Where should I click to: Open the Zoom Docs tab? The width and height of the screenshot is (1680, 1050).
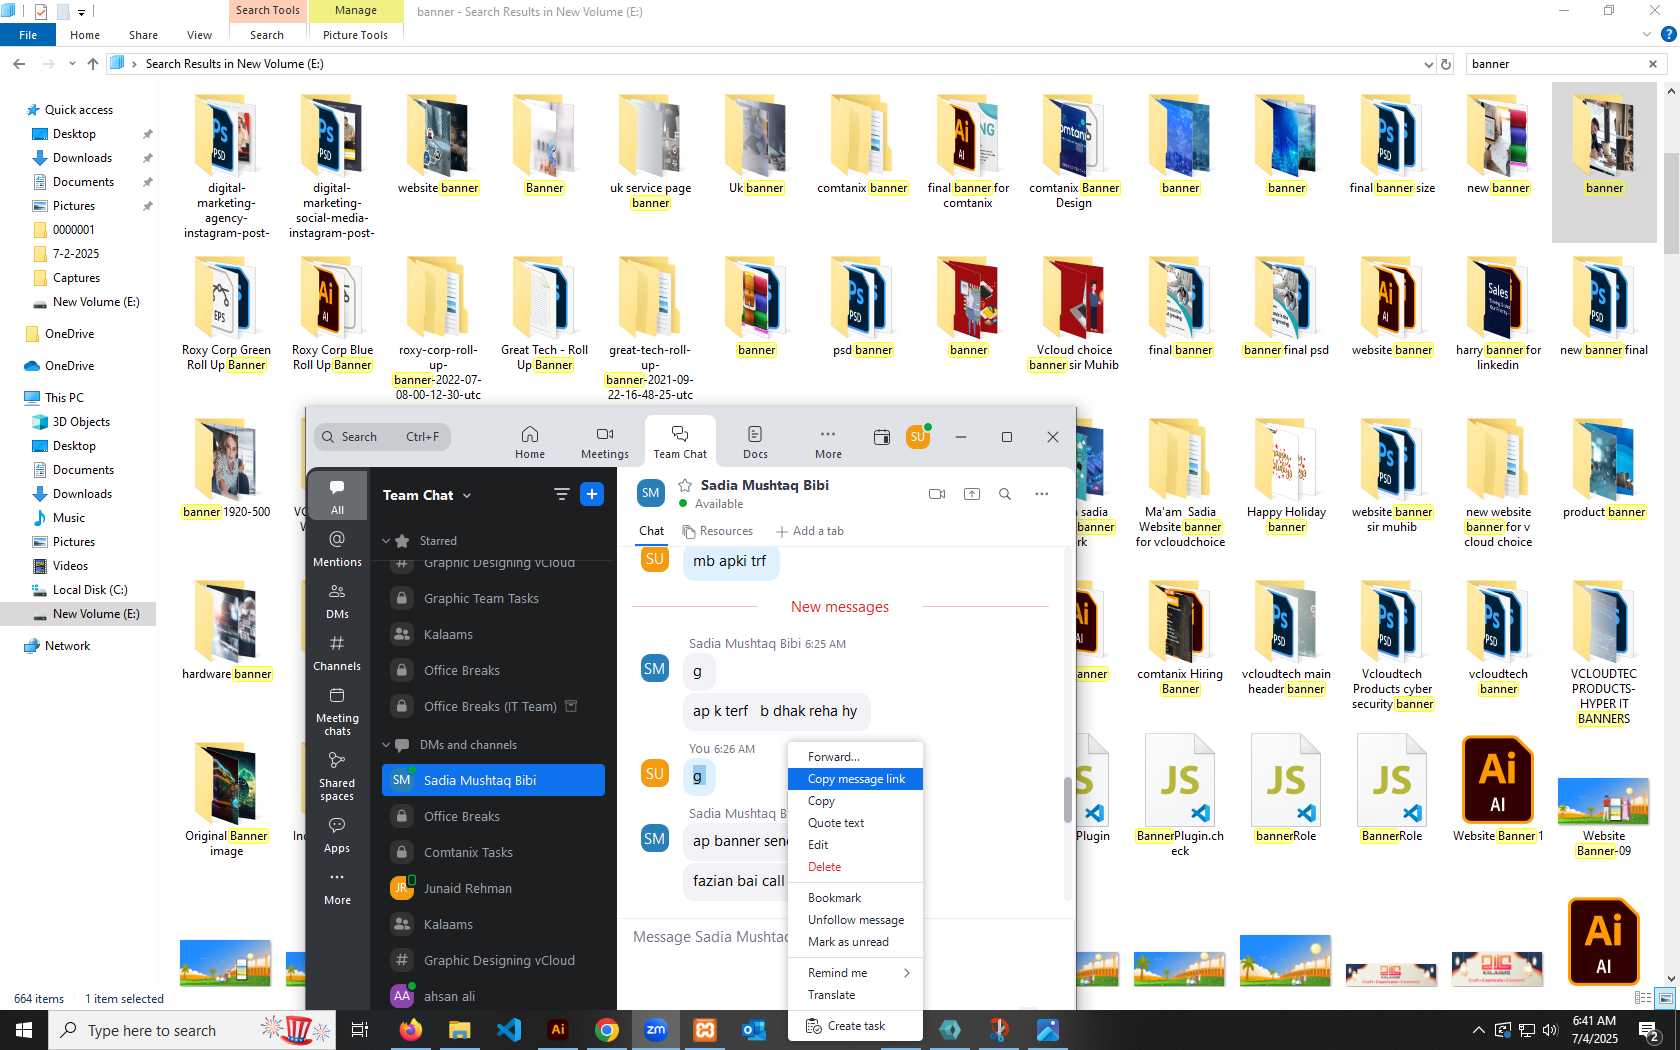(755, 441)
